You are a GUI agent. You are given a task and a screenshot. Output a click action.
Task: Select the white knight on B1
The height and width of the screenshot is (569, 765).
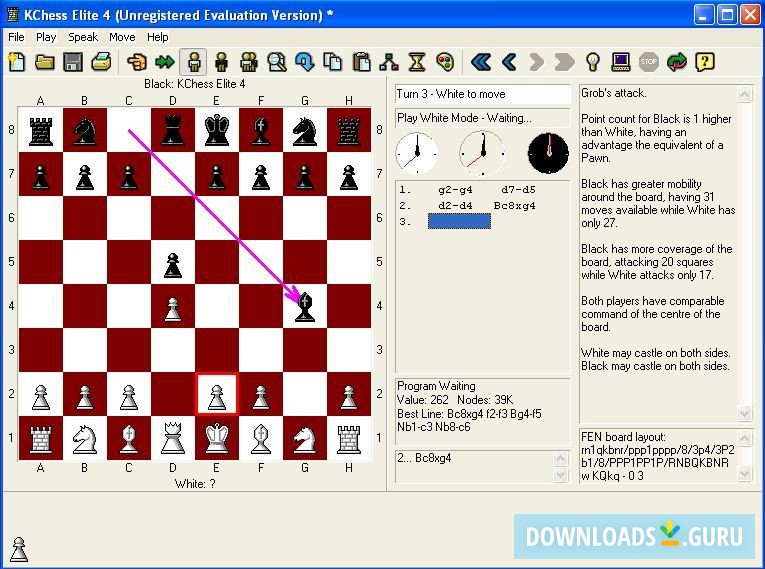point(84,438)
